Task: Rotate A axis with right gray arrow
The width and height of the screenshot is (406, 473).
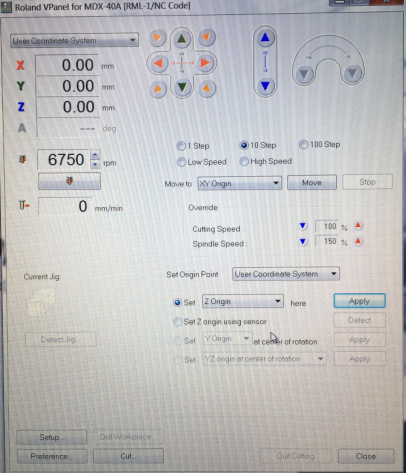Action: click(x=352, y=73)
